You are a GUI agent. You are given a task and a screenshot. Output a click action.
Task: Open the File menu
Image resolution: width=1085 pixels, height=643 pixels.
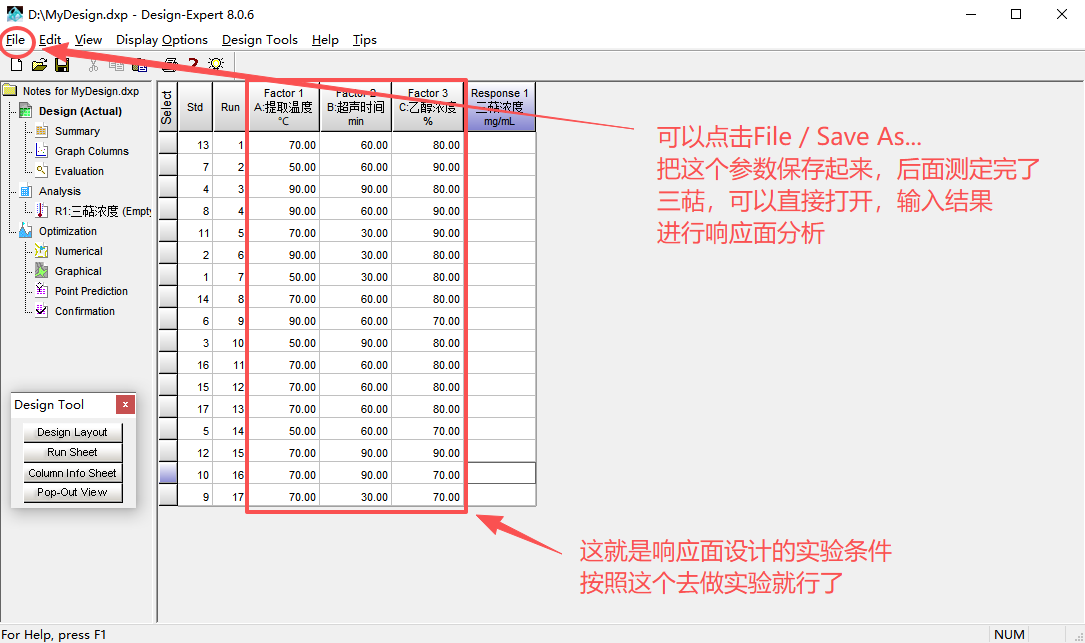point(15,40)
